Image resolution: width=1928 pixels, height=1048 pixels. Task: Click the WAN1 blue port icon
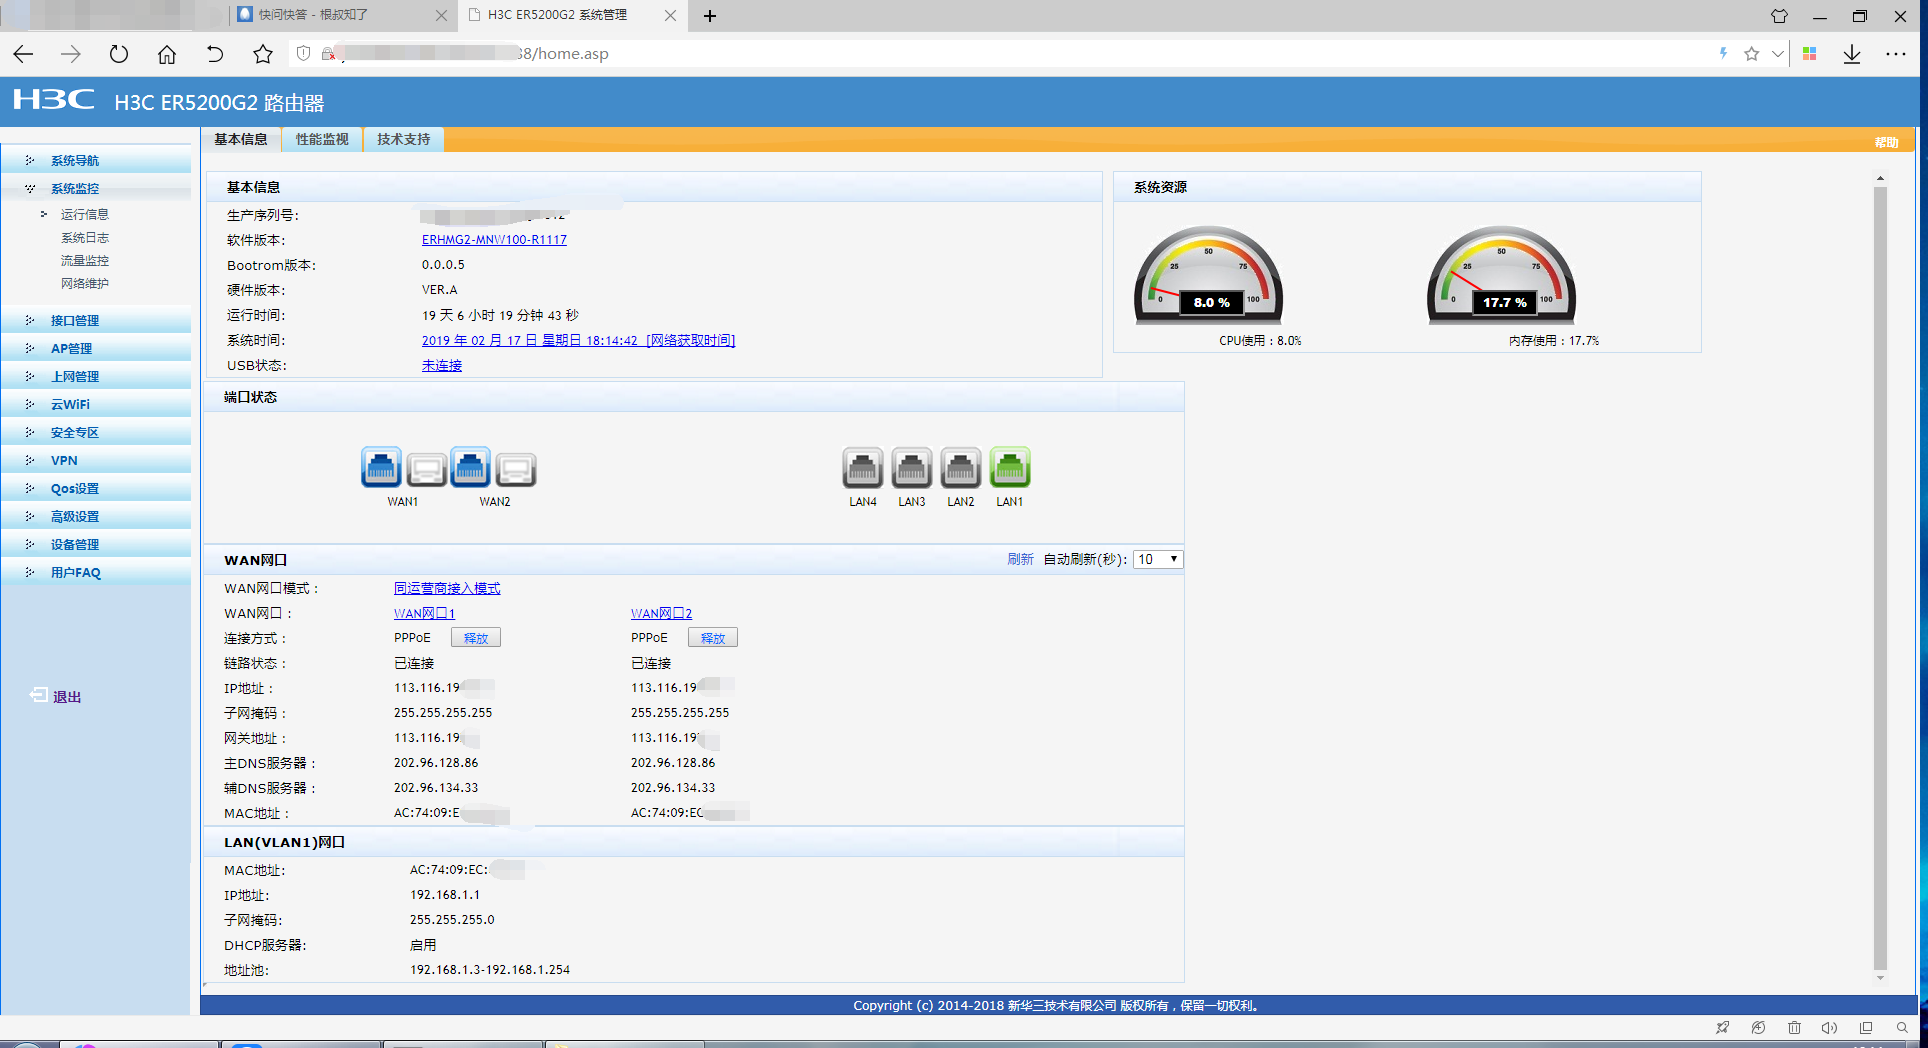click(x=381, y=467)
